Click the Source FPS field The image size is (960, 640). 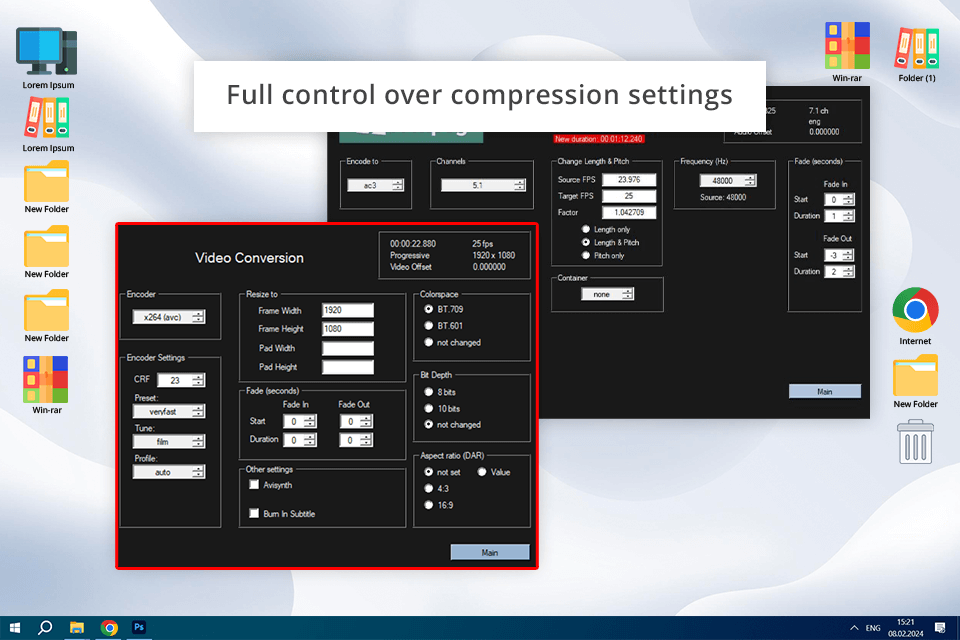pos(629,179)
